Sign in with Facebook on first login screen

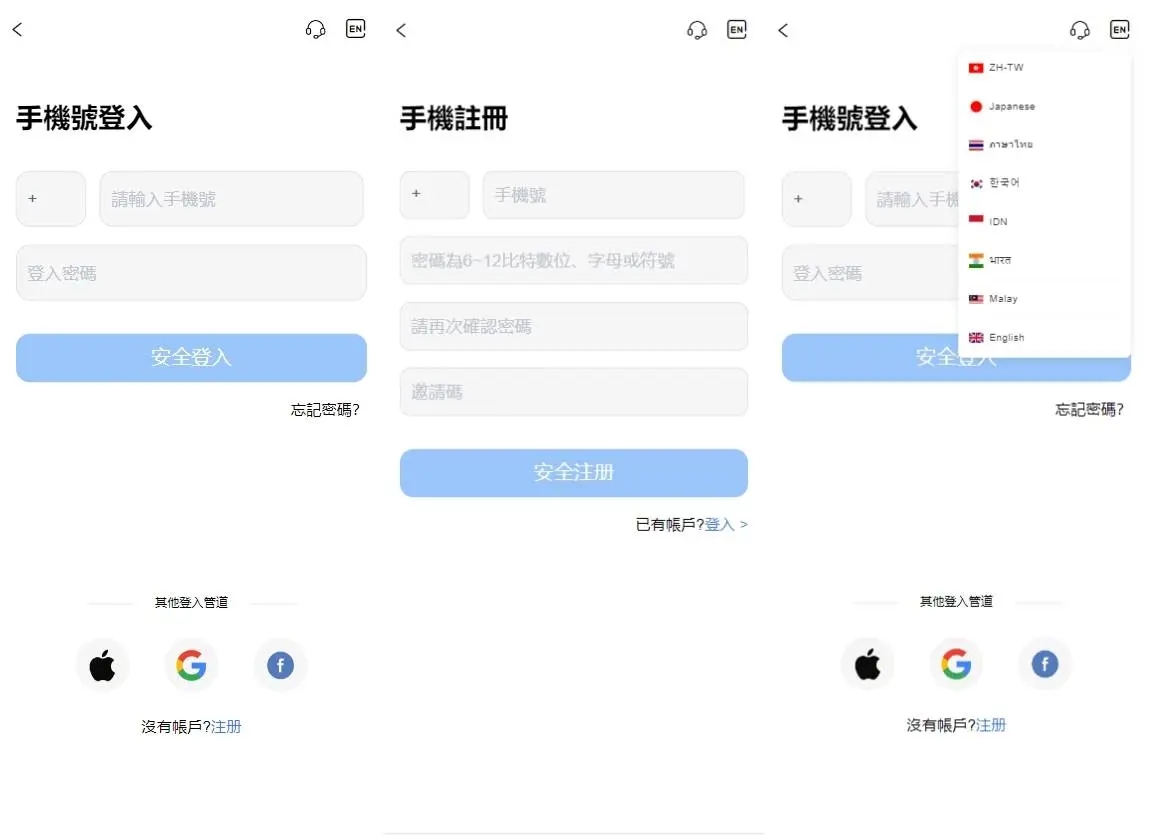(x=280, y=666)
